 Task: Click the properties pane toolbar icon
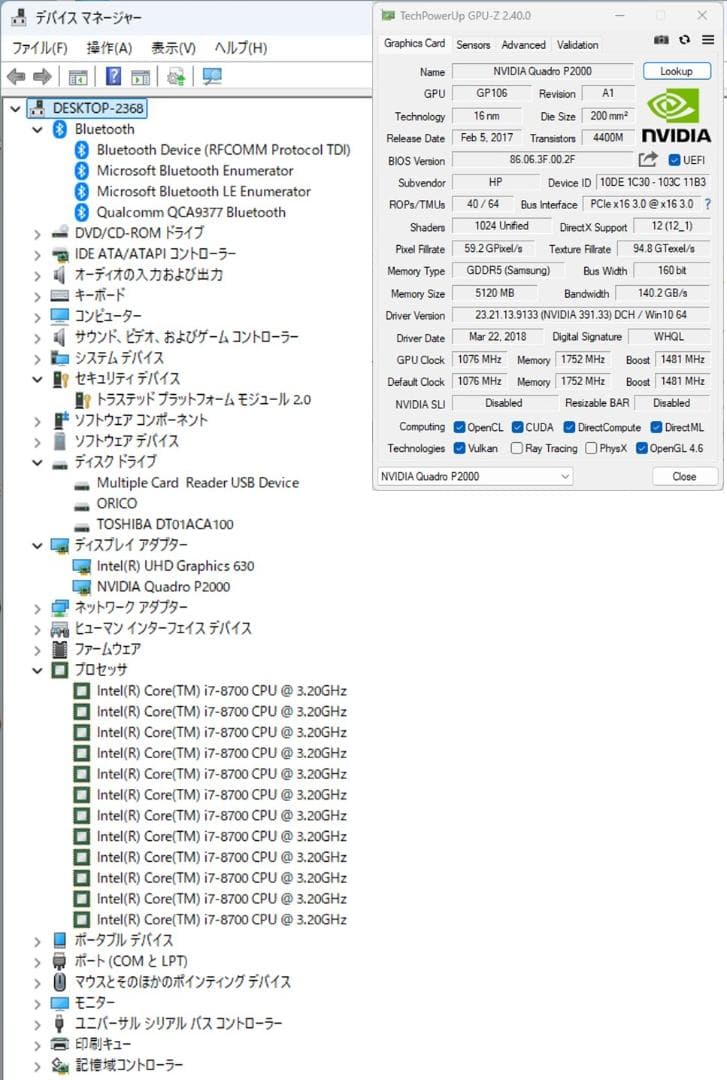(x=141, y=76)
